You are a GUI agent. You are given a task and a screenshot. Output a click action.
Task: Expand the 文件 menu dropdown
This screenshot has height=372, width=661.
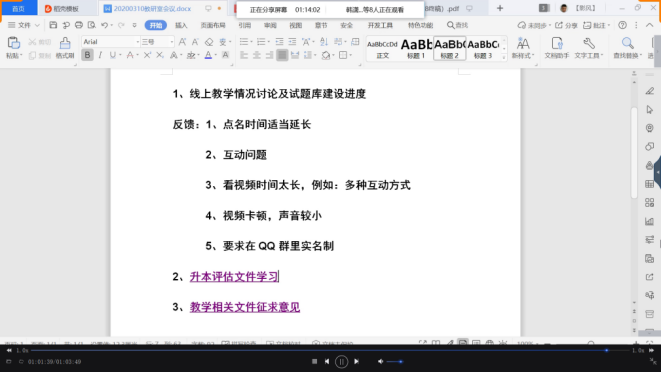24,25
